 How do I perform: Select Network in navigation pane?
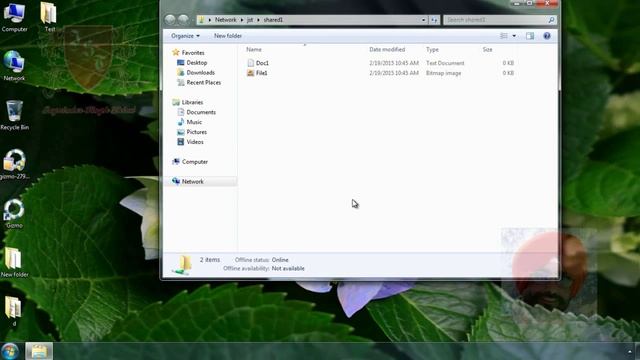point(193,182)
